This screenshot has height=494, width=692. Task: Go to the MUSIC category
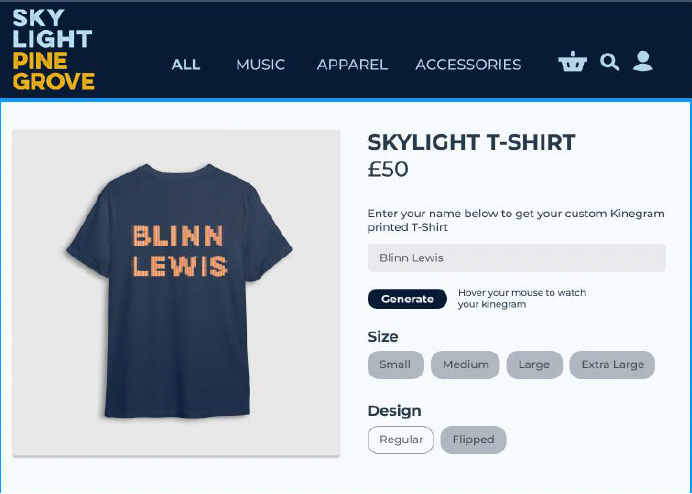point(260,64)
